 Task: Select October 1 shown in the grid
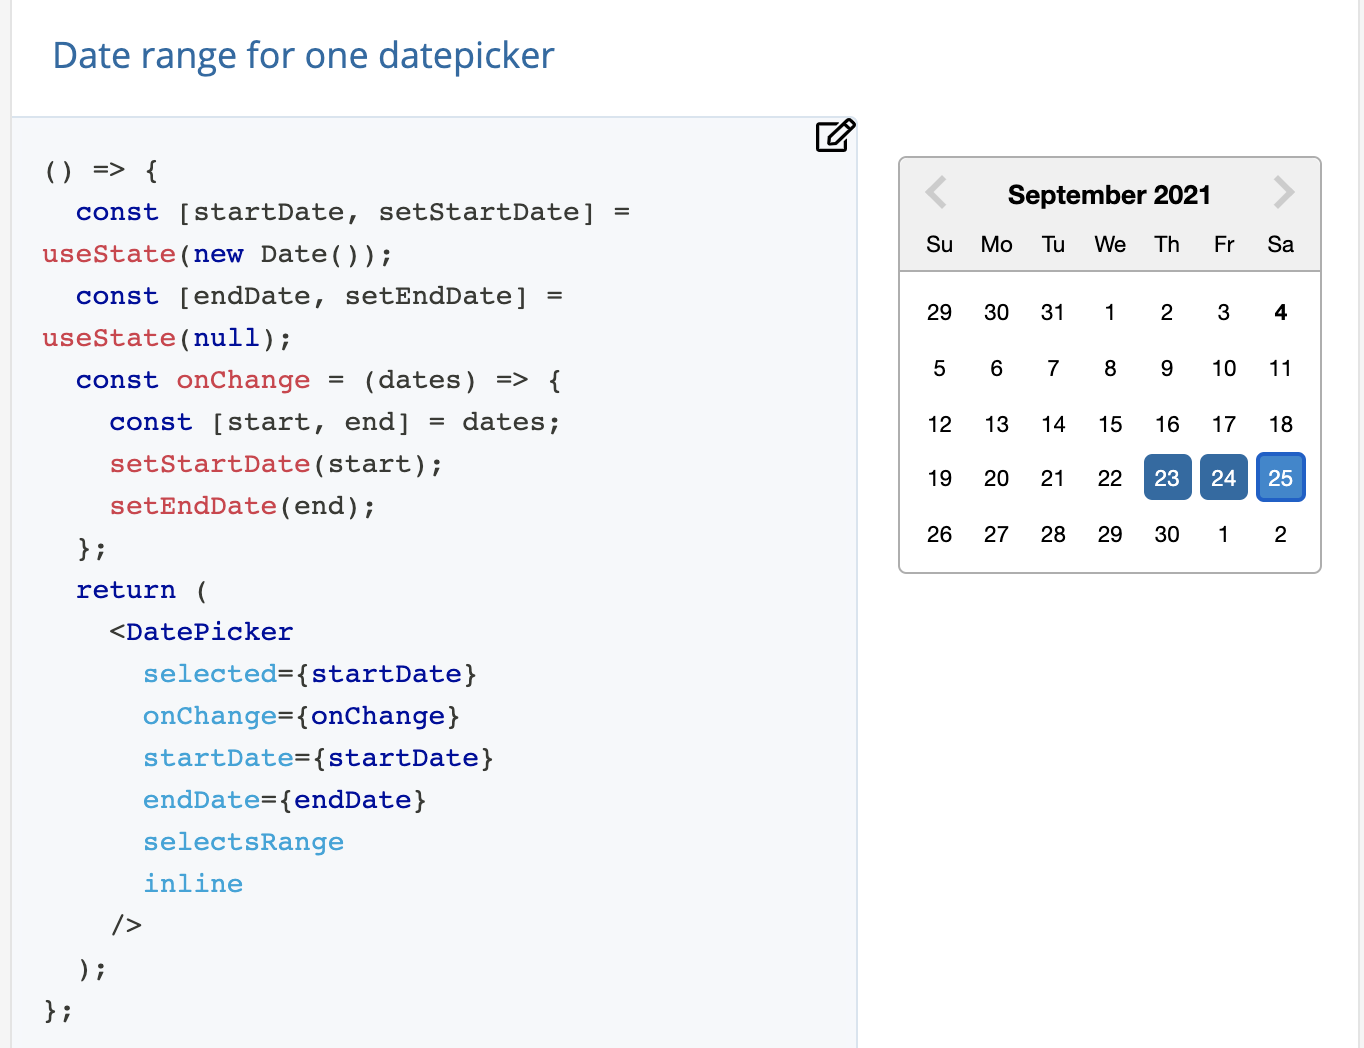click(x=1224, y=534)
